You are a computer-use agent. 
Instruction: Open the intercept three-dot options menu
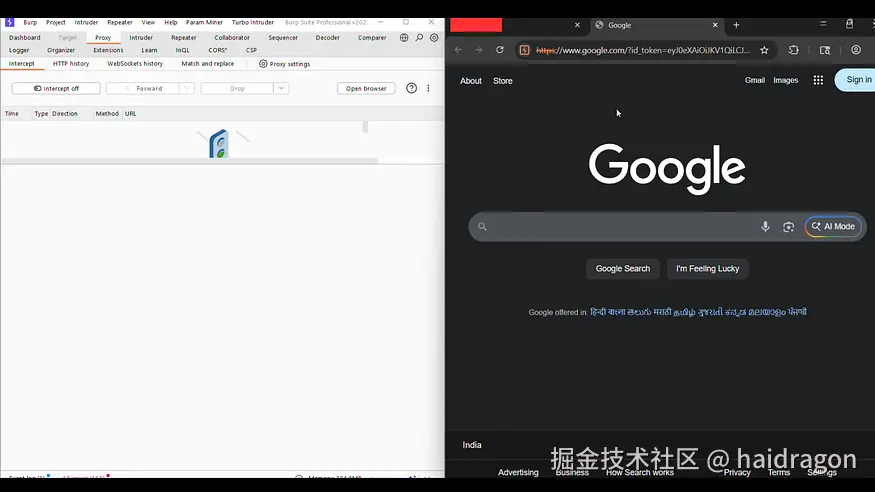(428, 88)
